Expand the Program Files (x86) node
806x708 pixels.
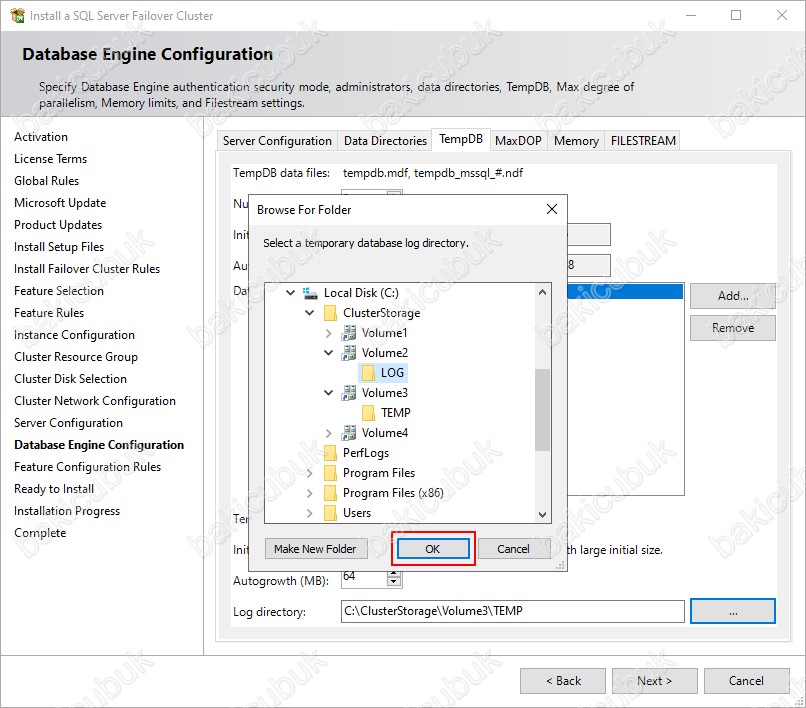[309, 493]
